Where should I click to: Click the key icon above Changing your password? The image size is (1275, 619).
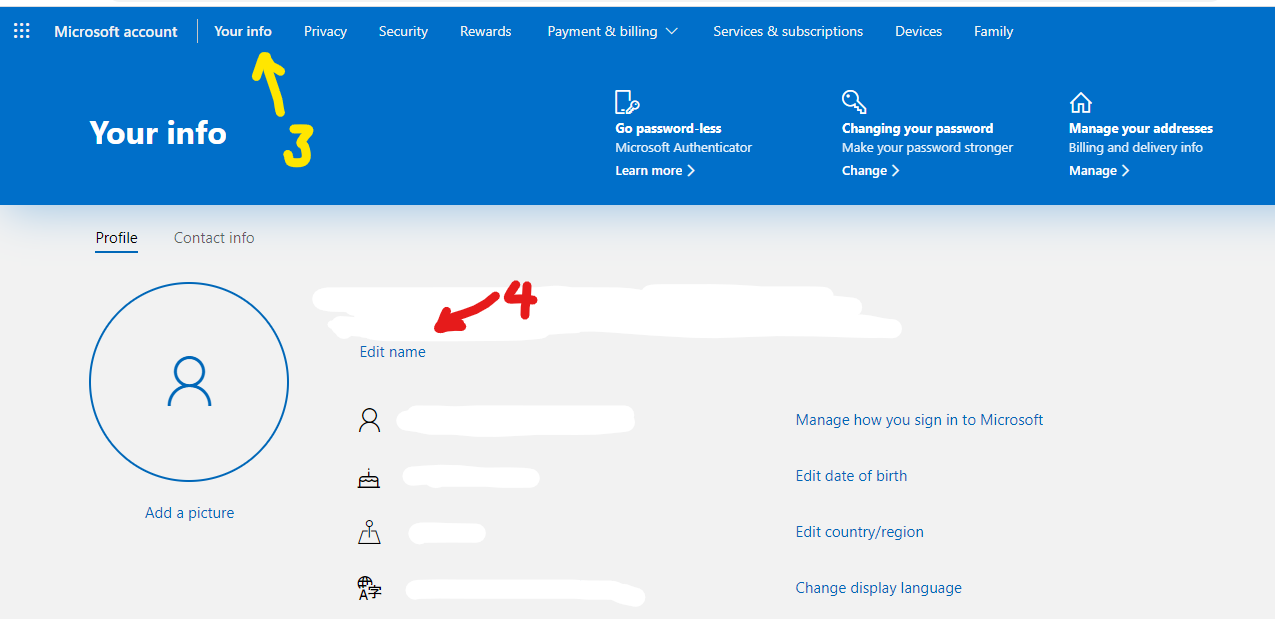pos(854,102)
